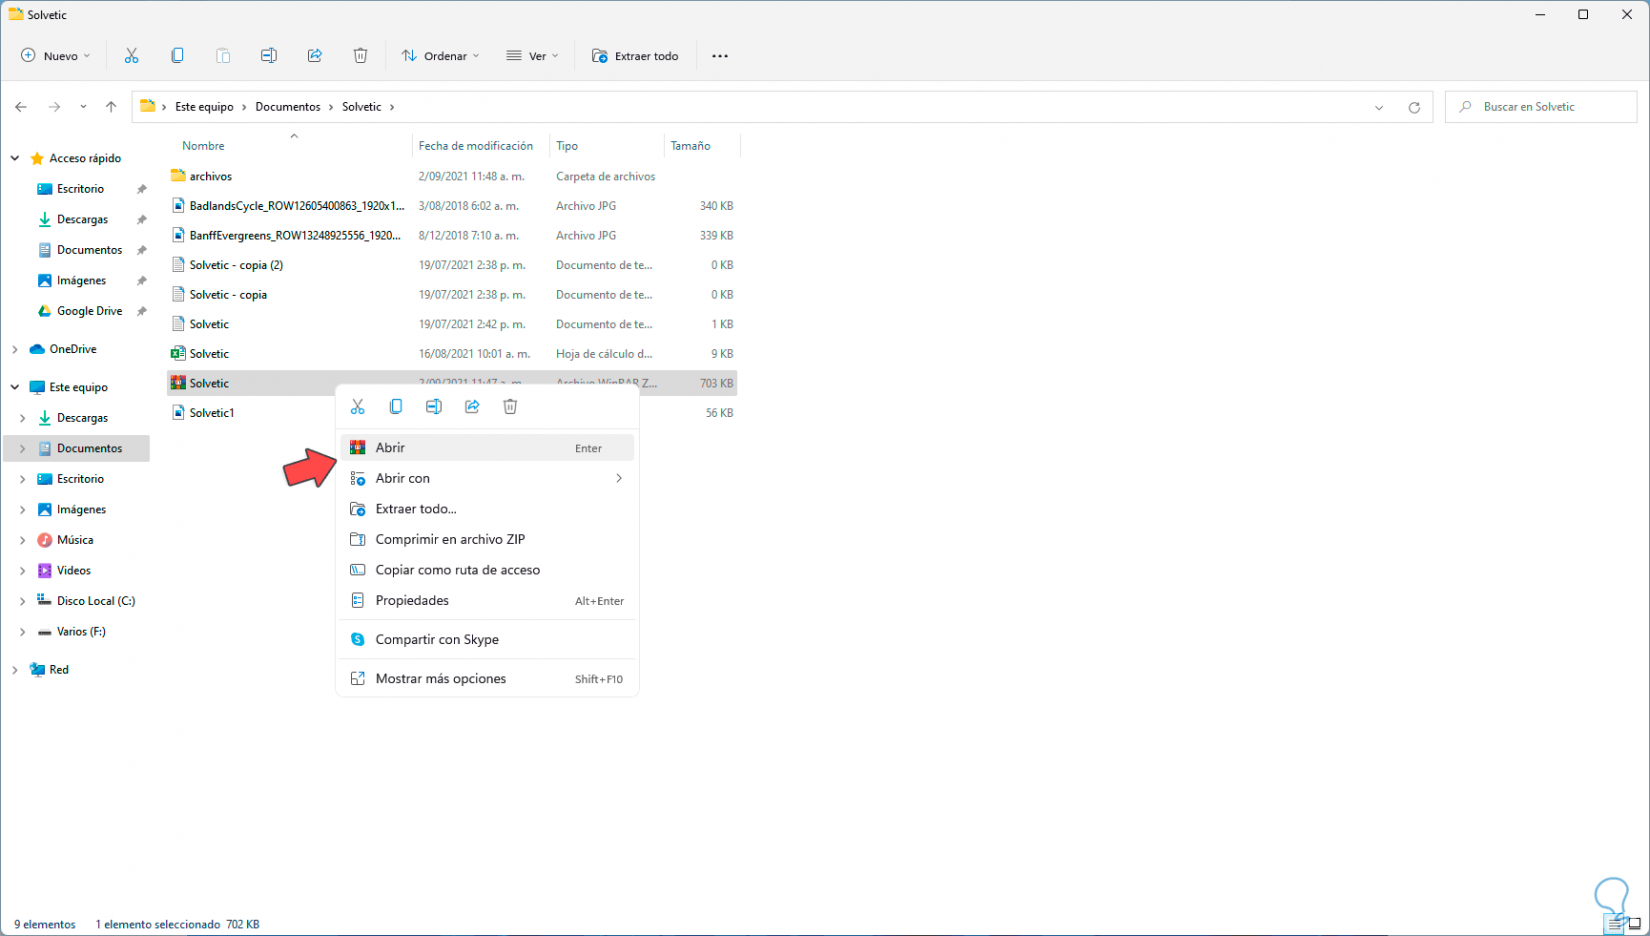The image size is (1650, 936).
Task: Click the Copy icon in the toolbar
Action: pos(177,56)
